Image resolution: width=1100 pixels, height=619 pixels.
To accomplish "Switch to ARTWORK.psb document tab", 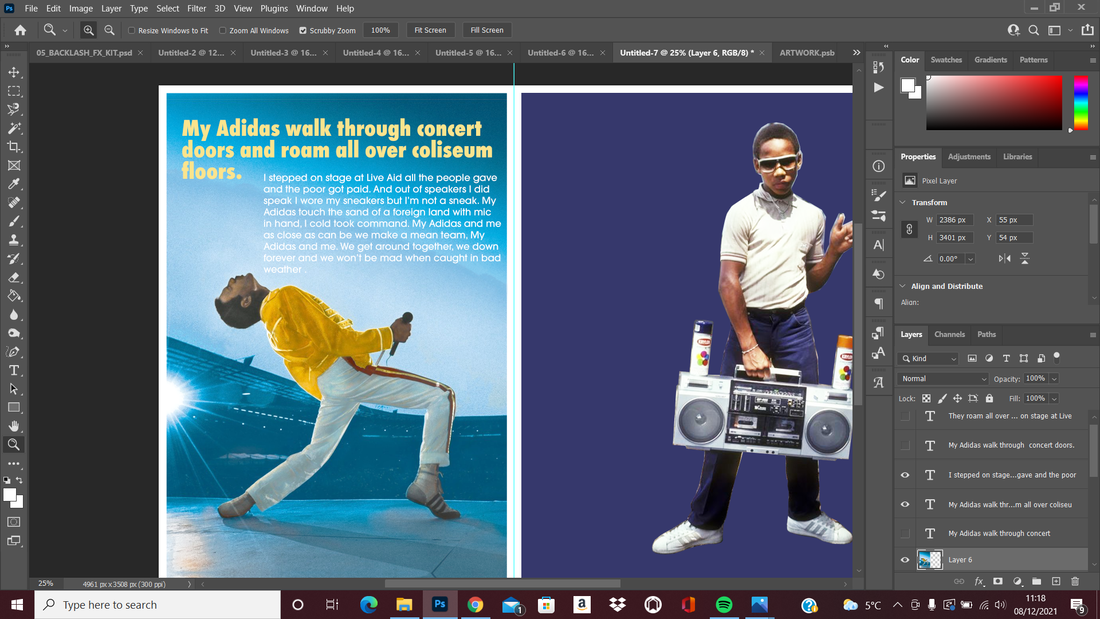I will [807, 53].
